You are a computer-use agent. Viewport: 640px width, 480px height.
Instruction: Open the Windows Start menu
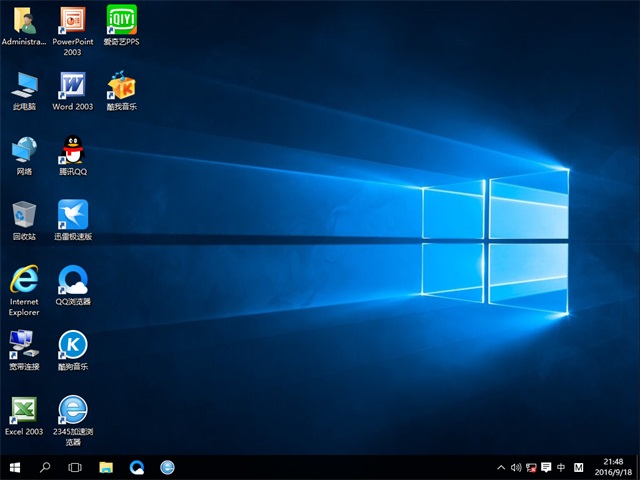[15, 467]
